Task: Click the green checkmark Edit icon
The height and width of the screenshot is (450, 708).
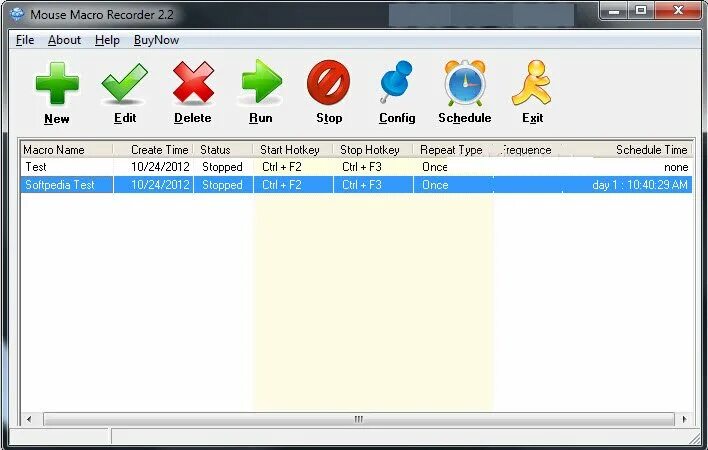Action: 125,83
